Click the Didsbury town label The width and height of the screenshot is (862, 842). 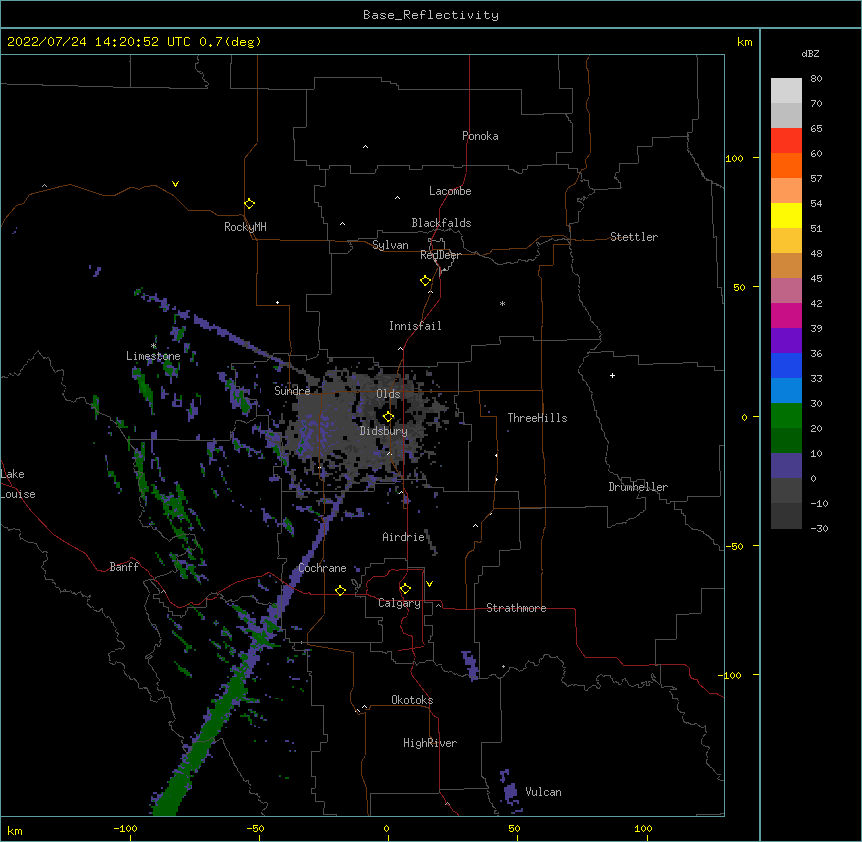pyautogui.click(x=383, y=431)
